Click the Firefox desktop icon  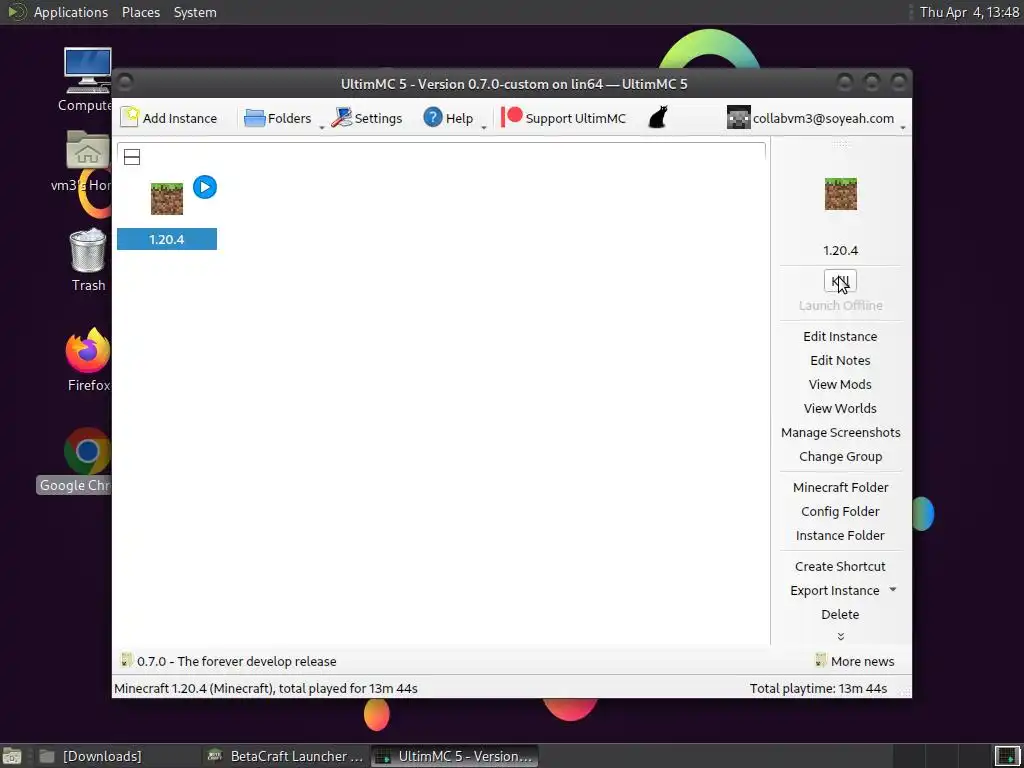(x=88, y=359)
